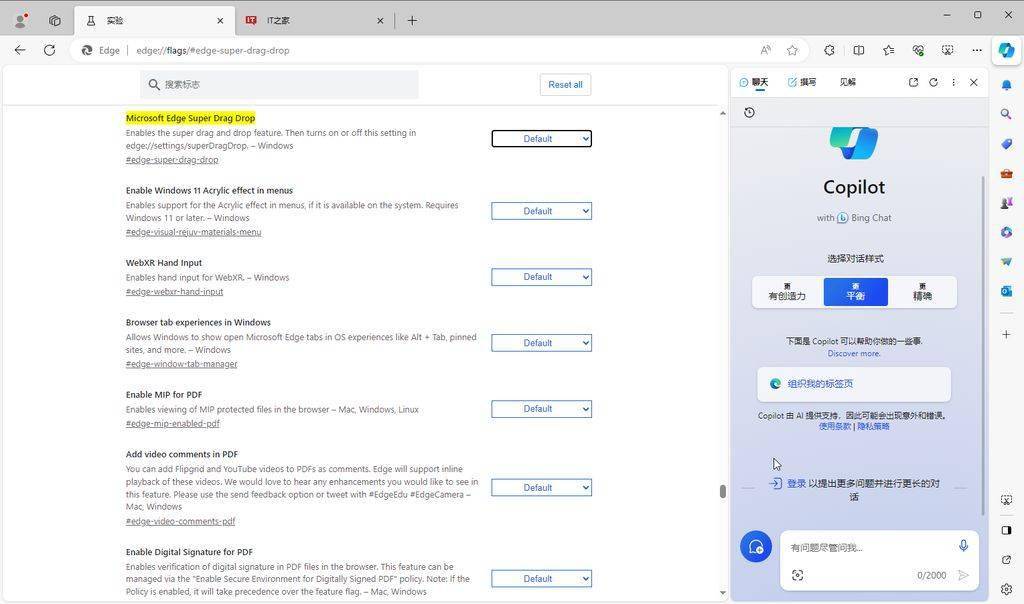Switch to the IT之家 browser tab

tap(310, 20)
